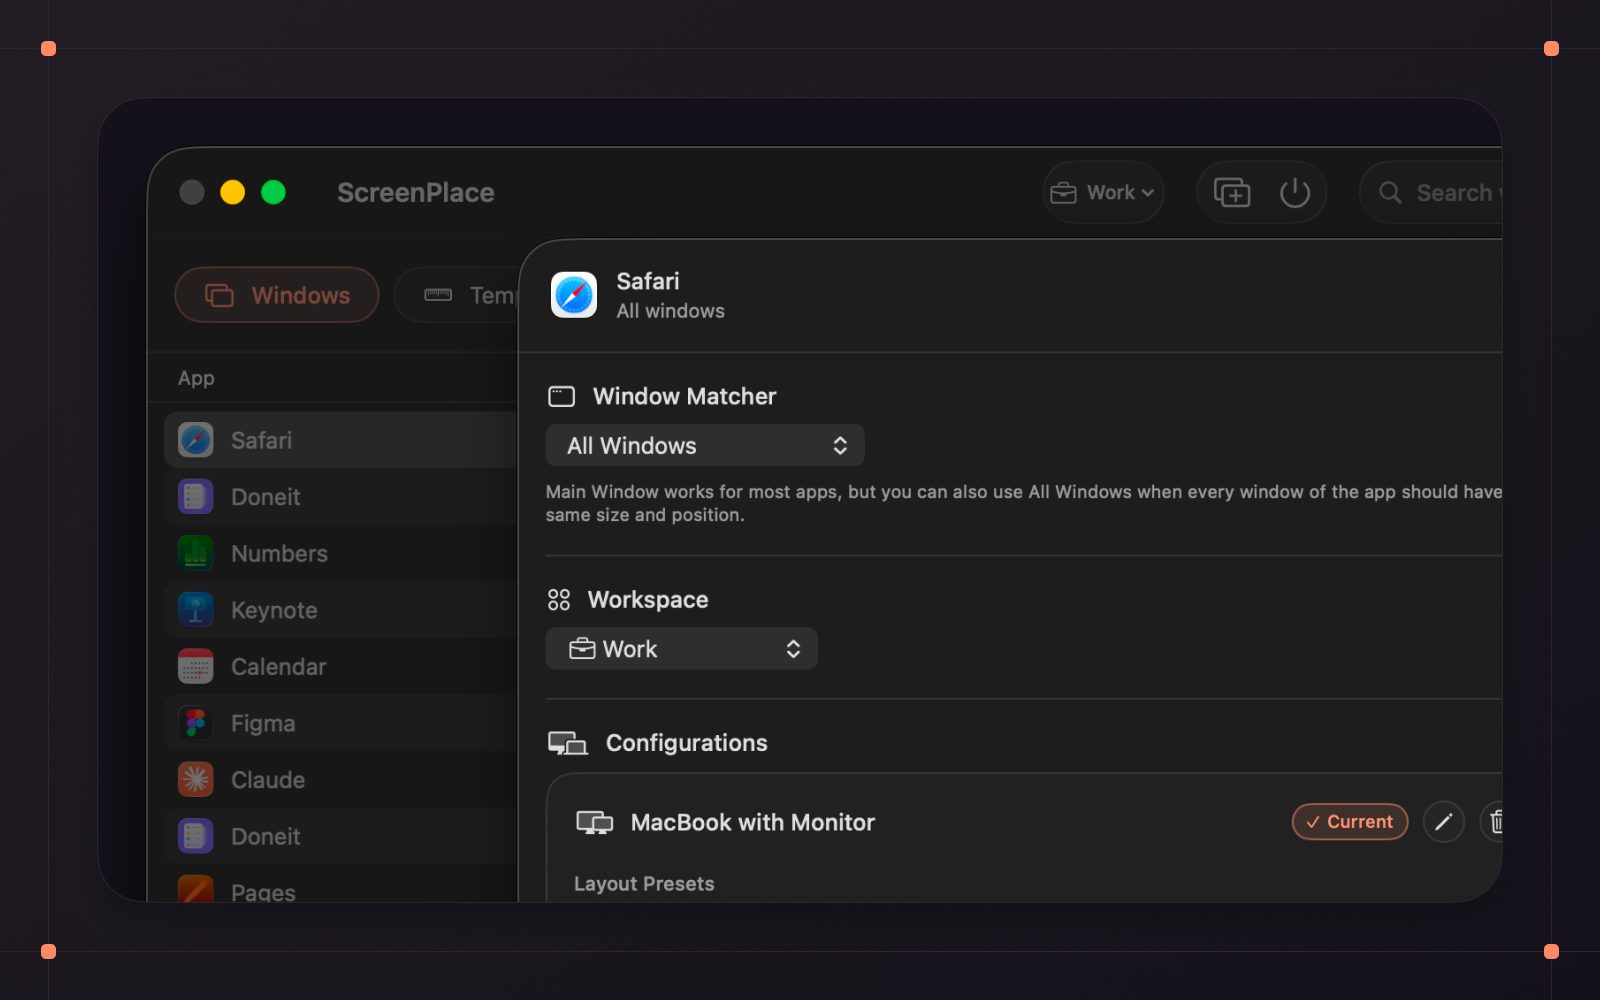
Task: Switch to the tab starting with "Tem"
Action: [x=457, y=295]
